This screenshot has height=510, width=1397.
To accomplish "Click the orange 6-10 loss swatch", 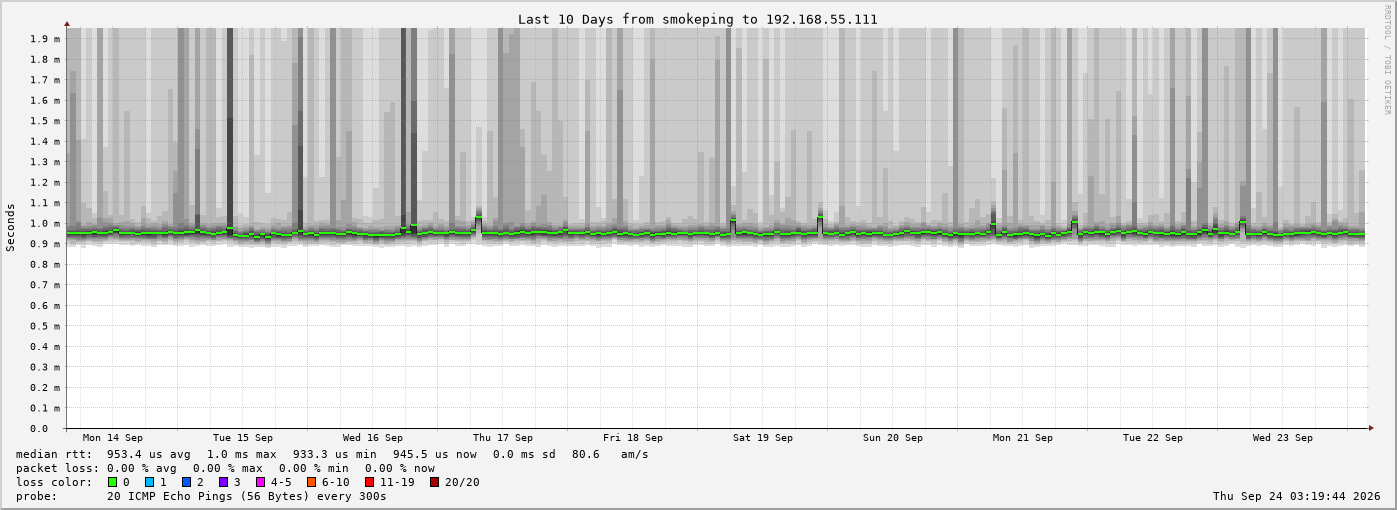I will [x=312, y=482].
